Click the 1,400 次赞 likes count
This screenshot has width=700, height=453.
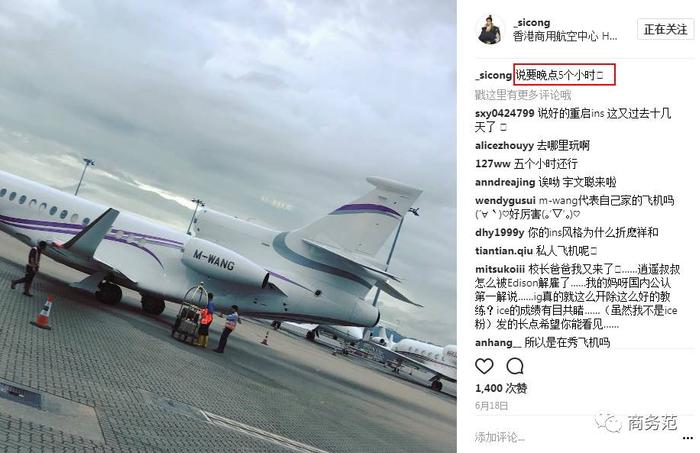tap(501, 388)
